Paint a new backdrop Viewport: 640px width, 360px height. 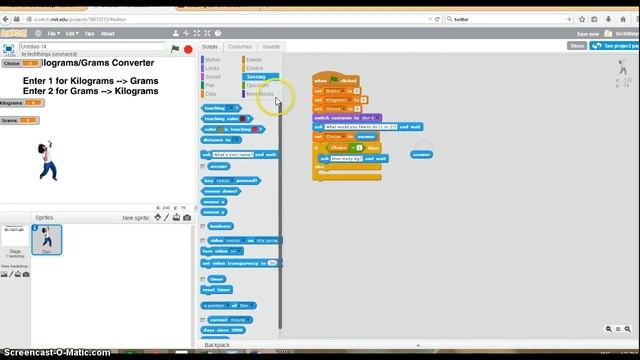click(x=11, y=274)
